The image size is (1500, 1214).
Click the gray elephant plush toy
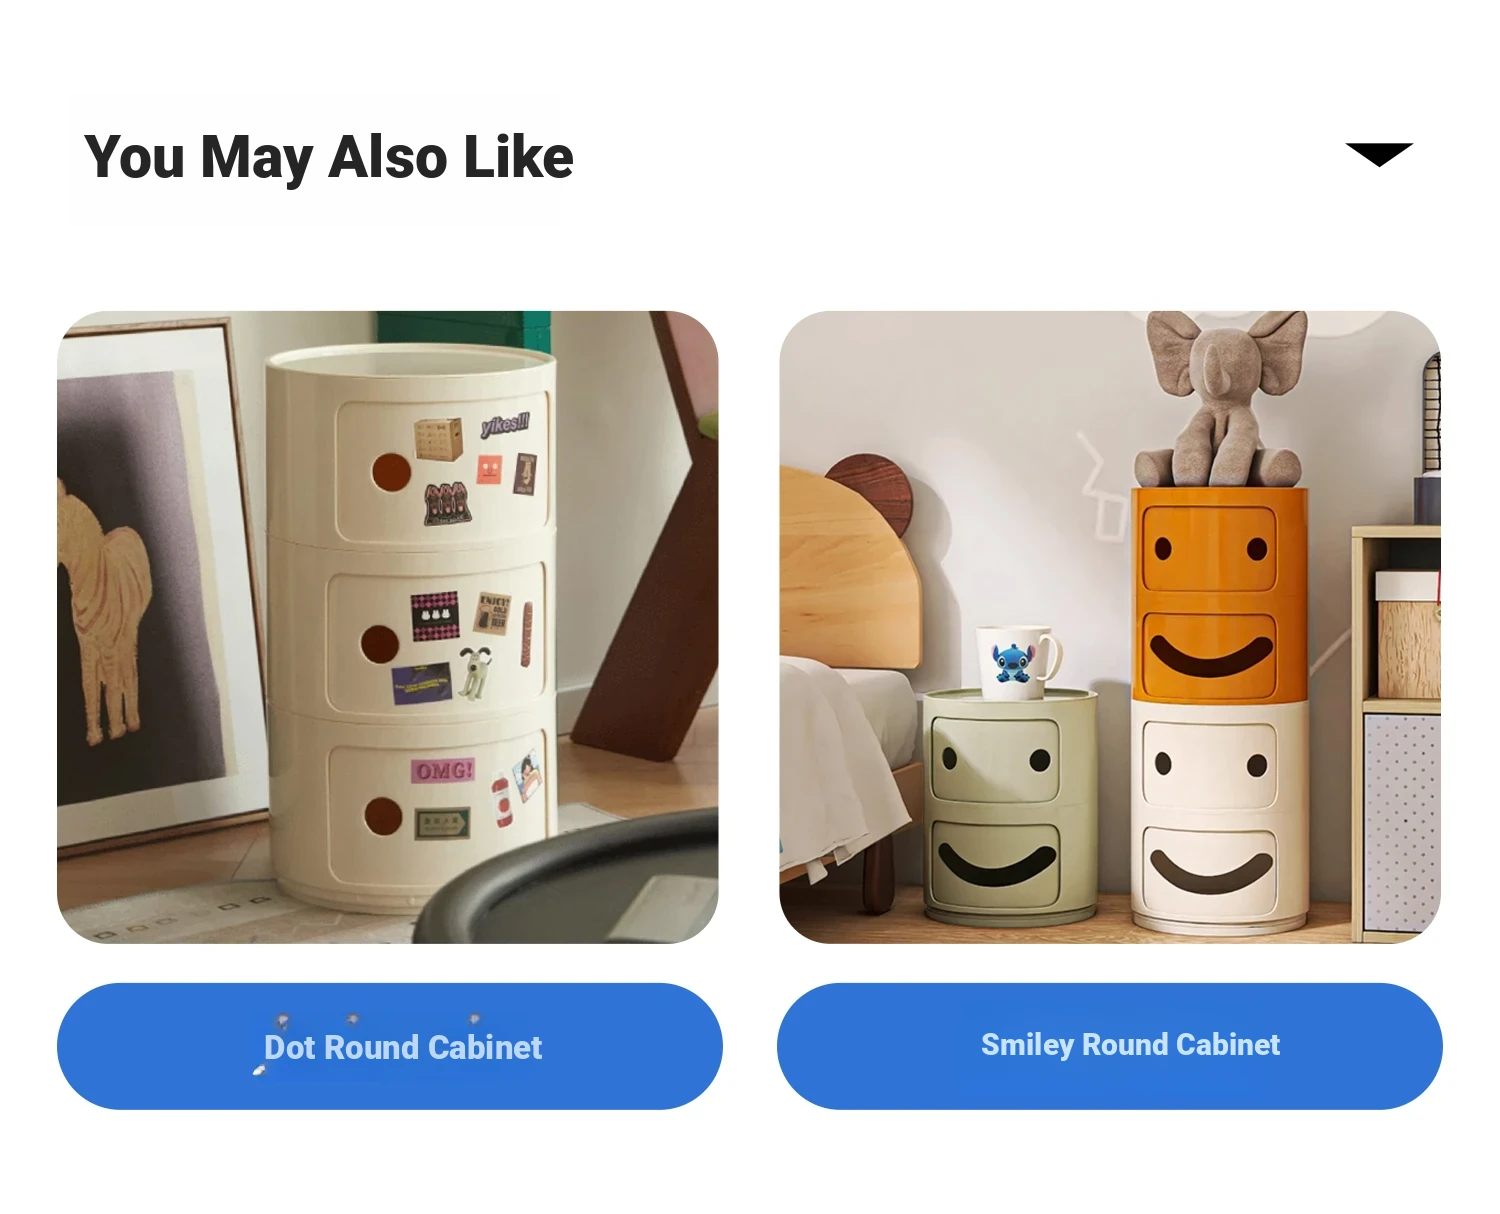click(1221, 400)
